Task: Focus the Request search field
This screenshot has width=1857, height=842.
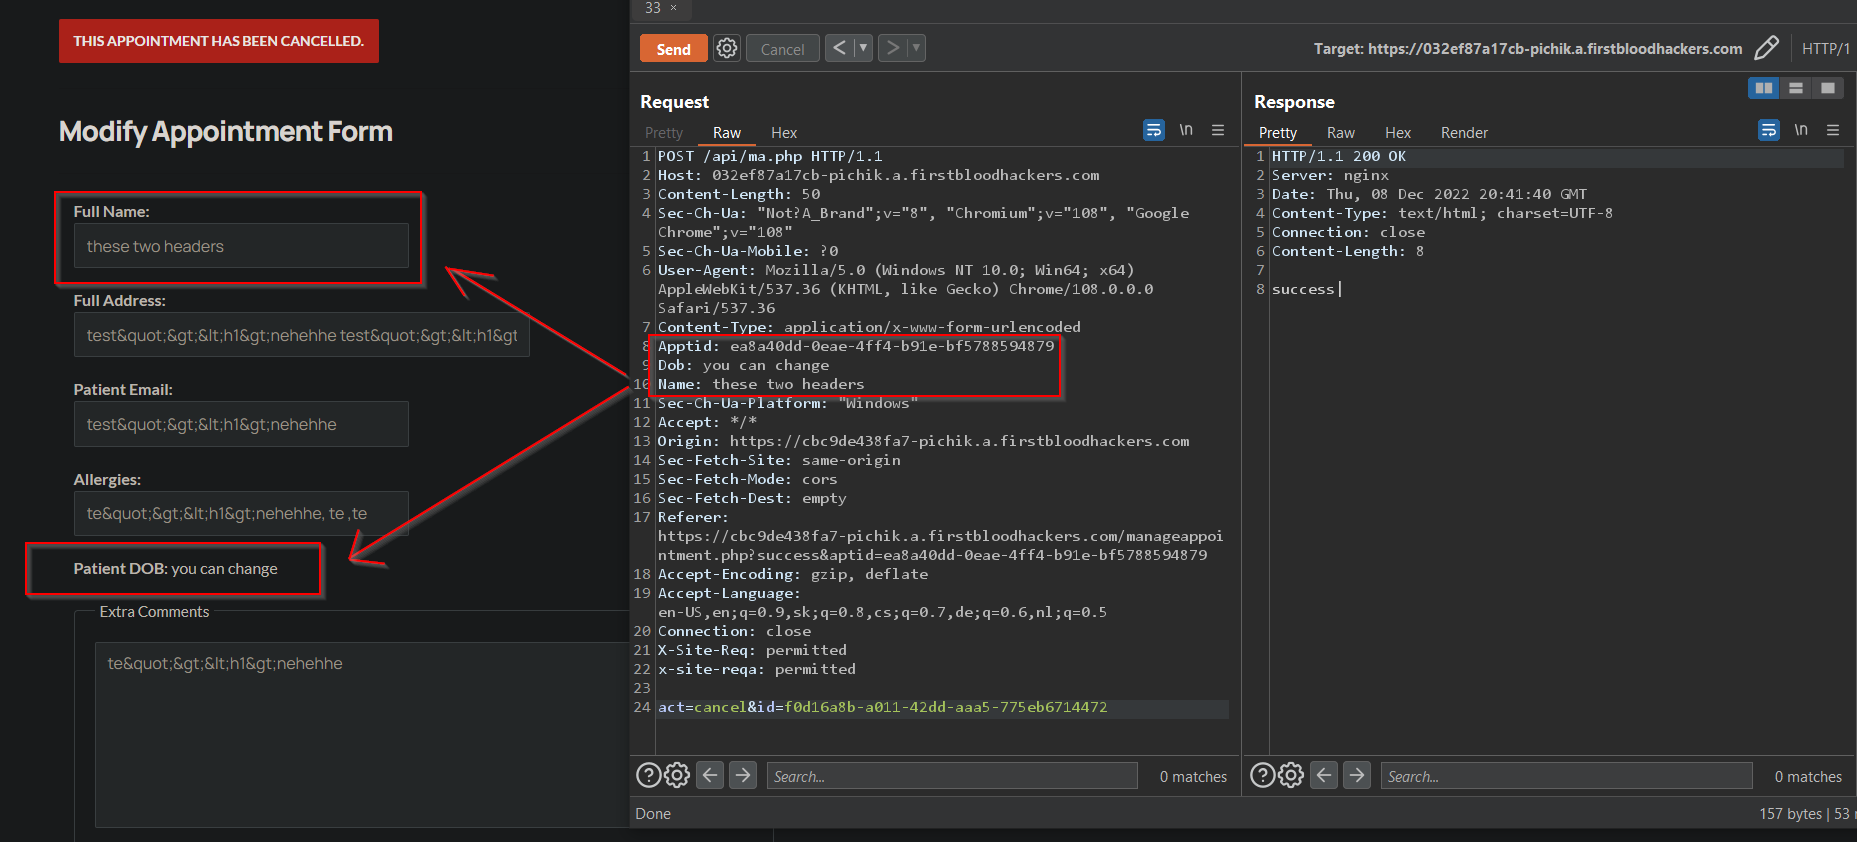Action: pyautogui.click(x=952, y=776)
